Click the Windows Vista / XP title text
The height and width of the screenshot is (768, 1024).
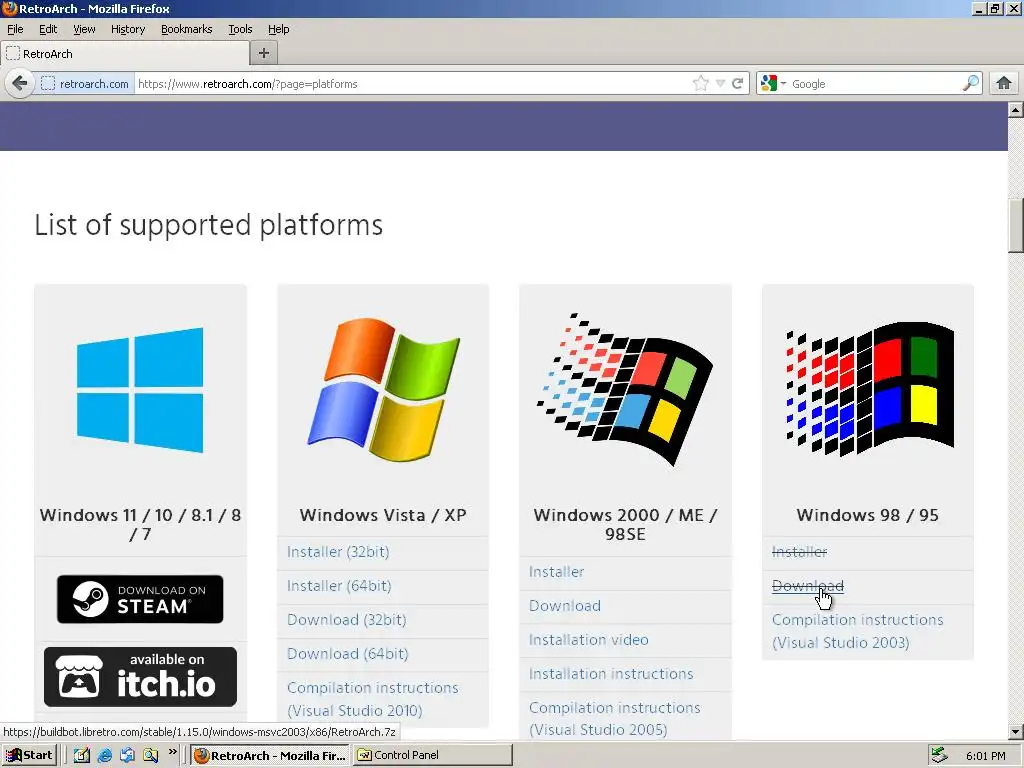click(x=383, y=515)
